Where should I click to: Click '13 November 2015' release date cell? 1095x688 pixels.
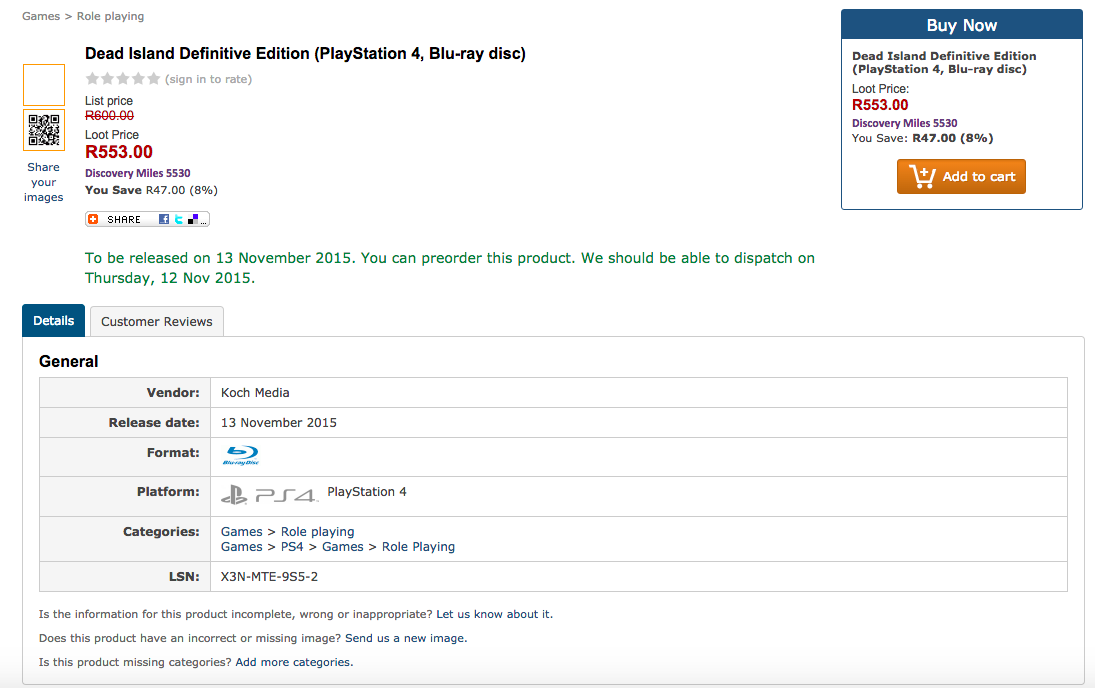click(x=279, y=423)
